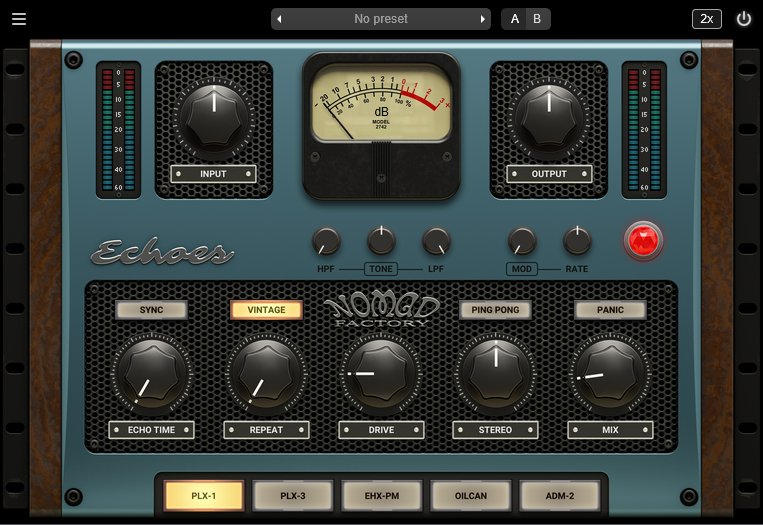Select the PLX-1 echo model
This screenshot has height=525, width=763.
point(203,496)
